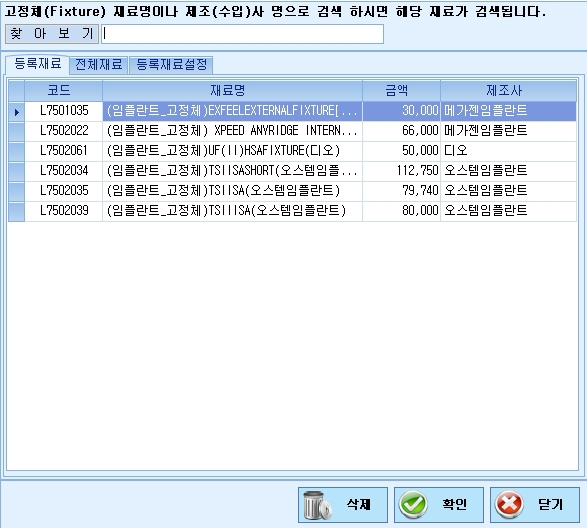Focus the fixture search text field
The width and height of the screenshot is (587, 528).
click(x=242, y=34)
